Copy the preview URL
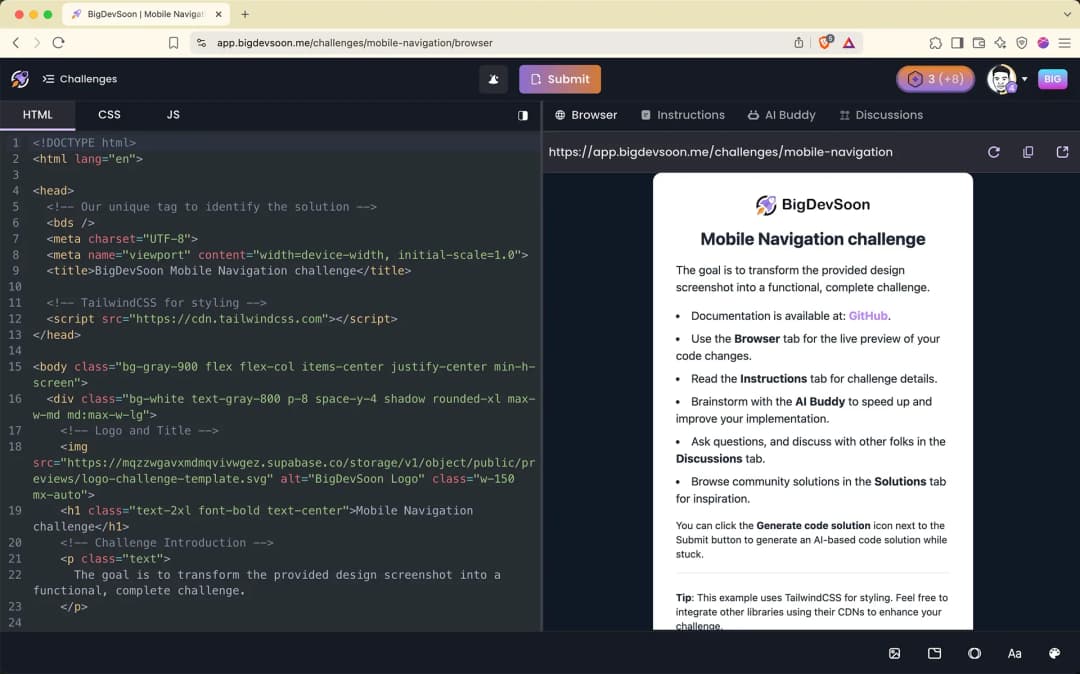 pos(1028,152)
